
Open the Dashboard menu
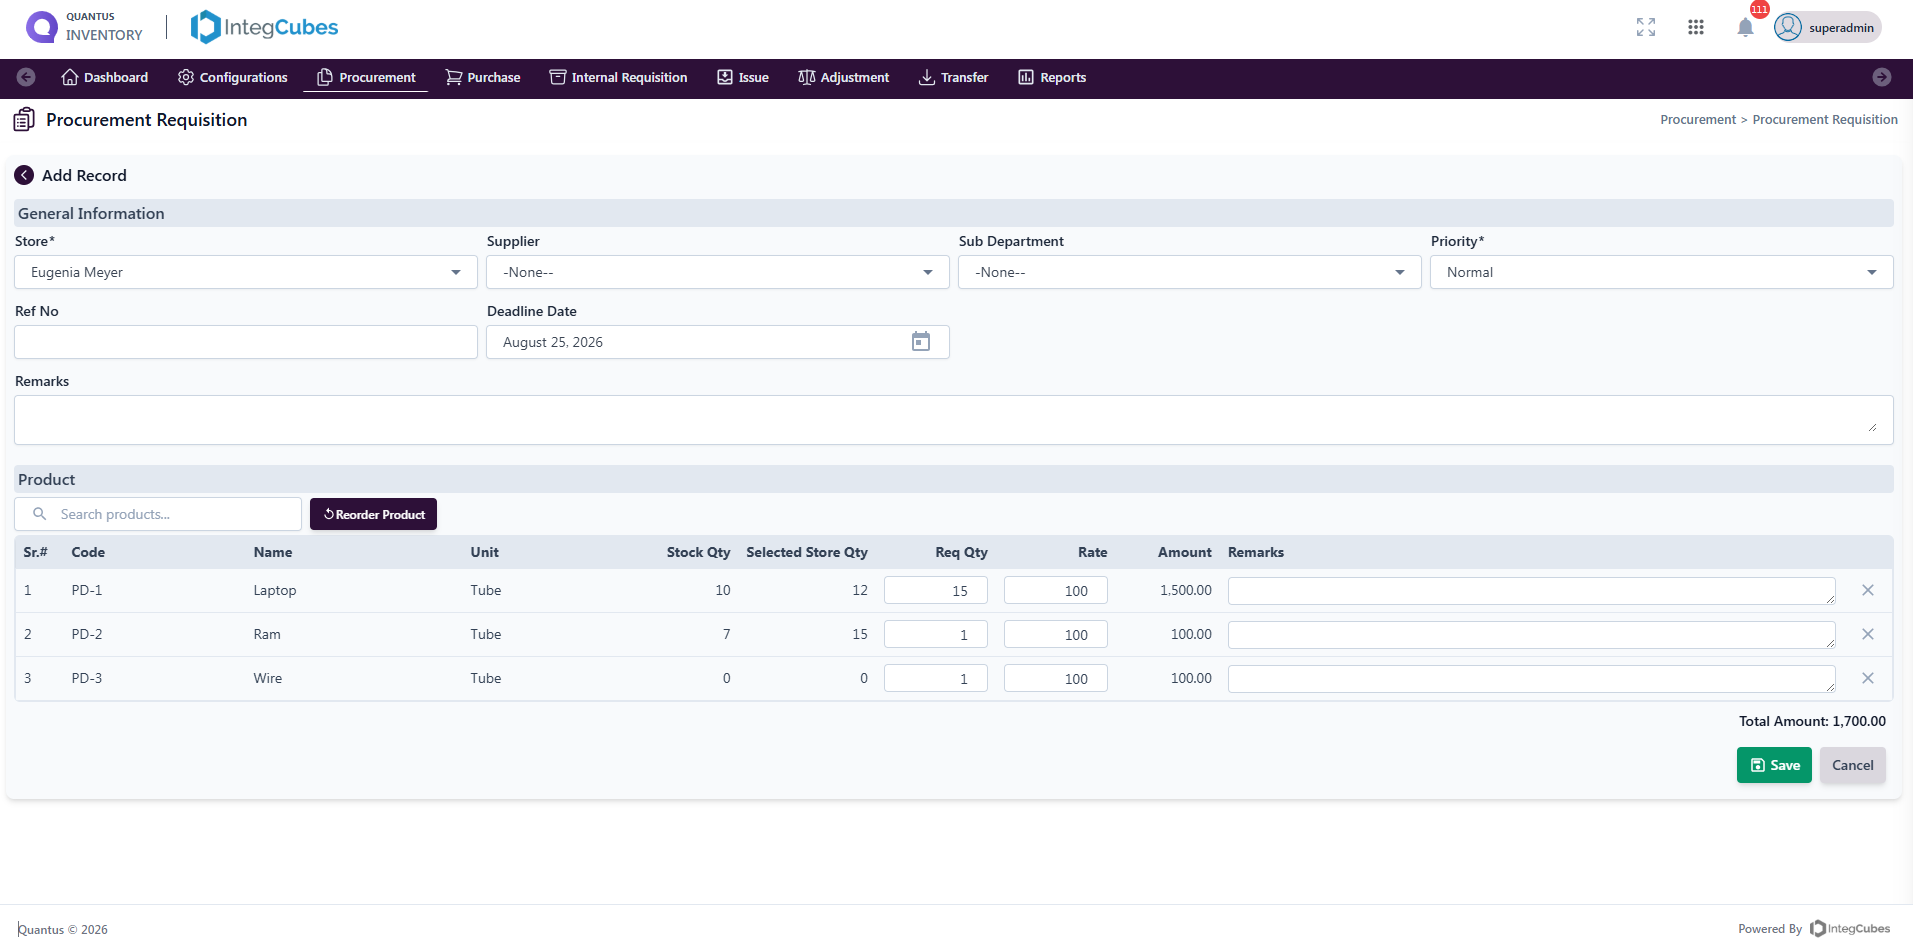105,77
